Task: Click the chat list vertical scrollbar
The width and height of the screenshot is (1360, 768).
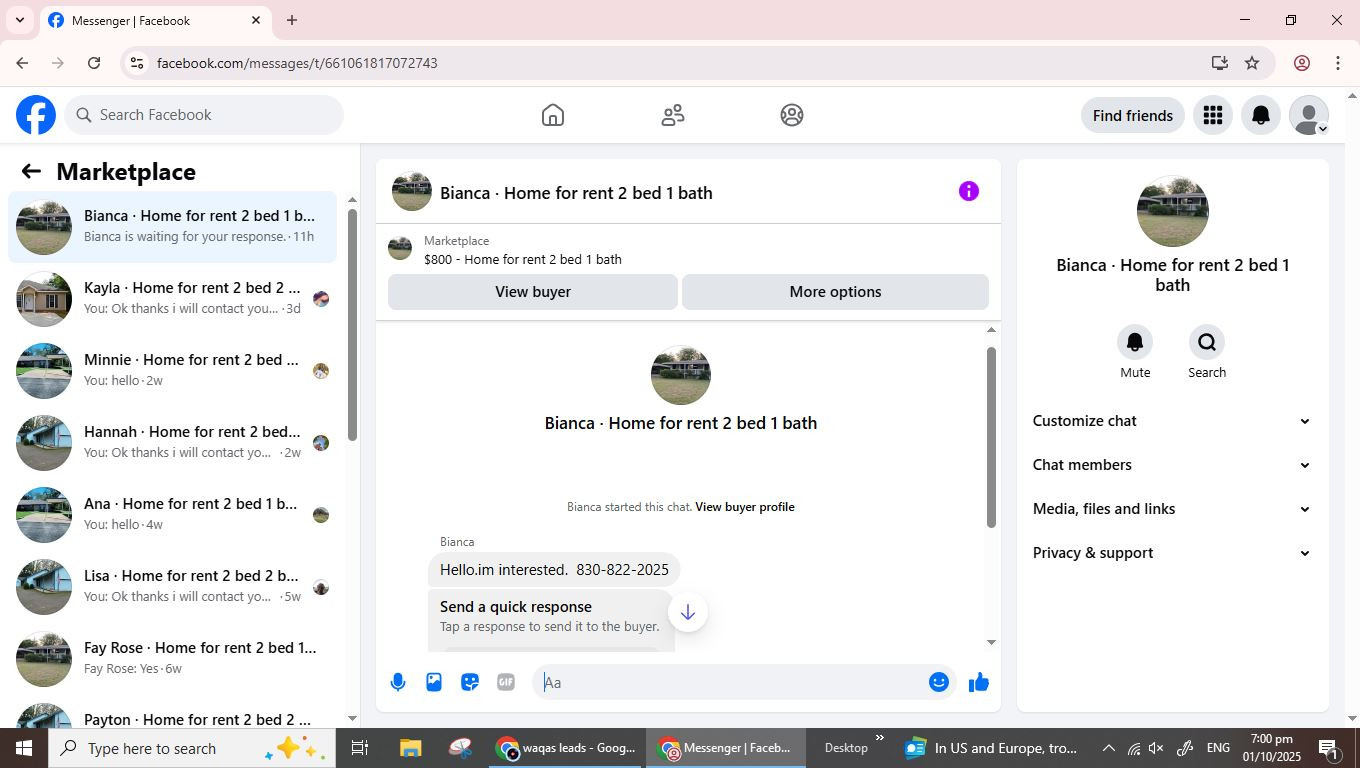Action: point(352,325)
